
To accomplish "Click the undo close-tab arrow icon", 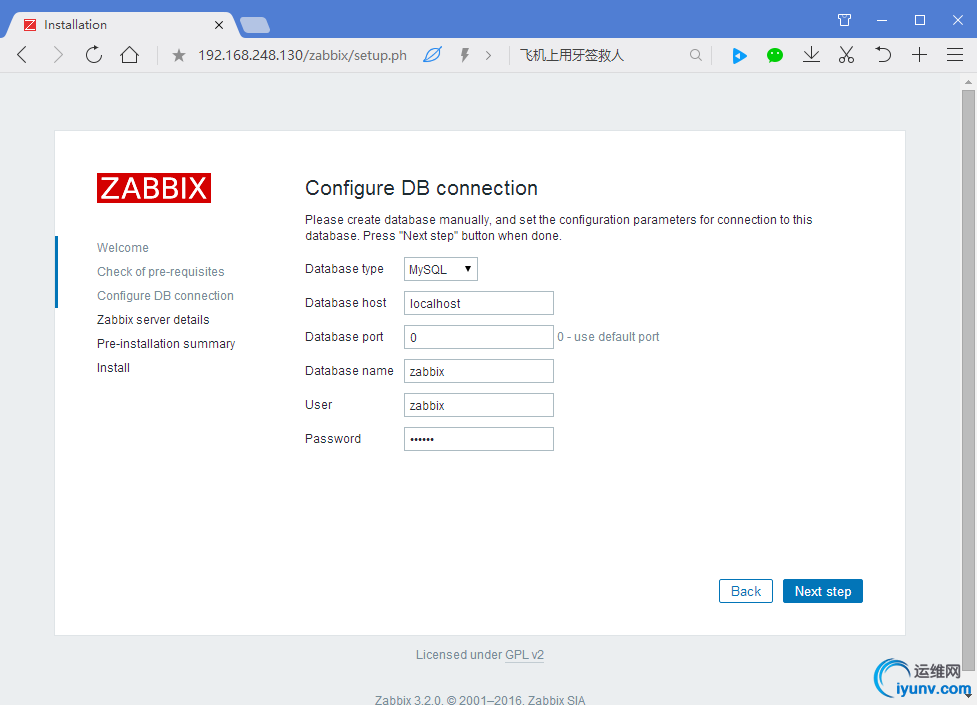I will click(882, 55).
